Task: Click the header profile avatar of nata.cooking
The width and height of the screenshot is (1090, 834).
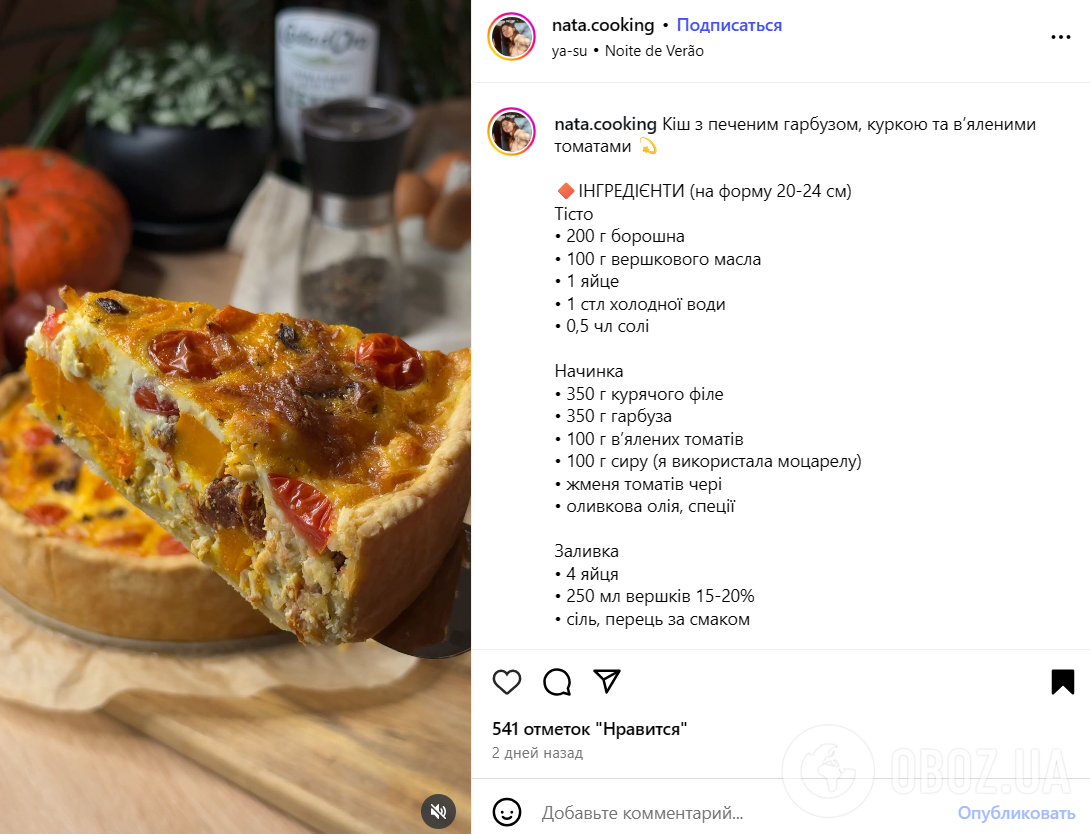Action: (x=512, y=37)
